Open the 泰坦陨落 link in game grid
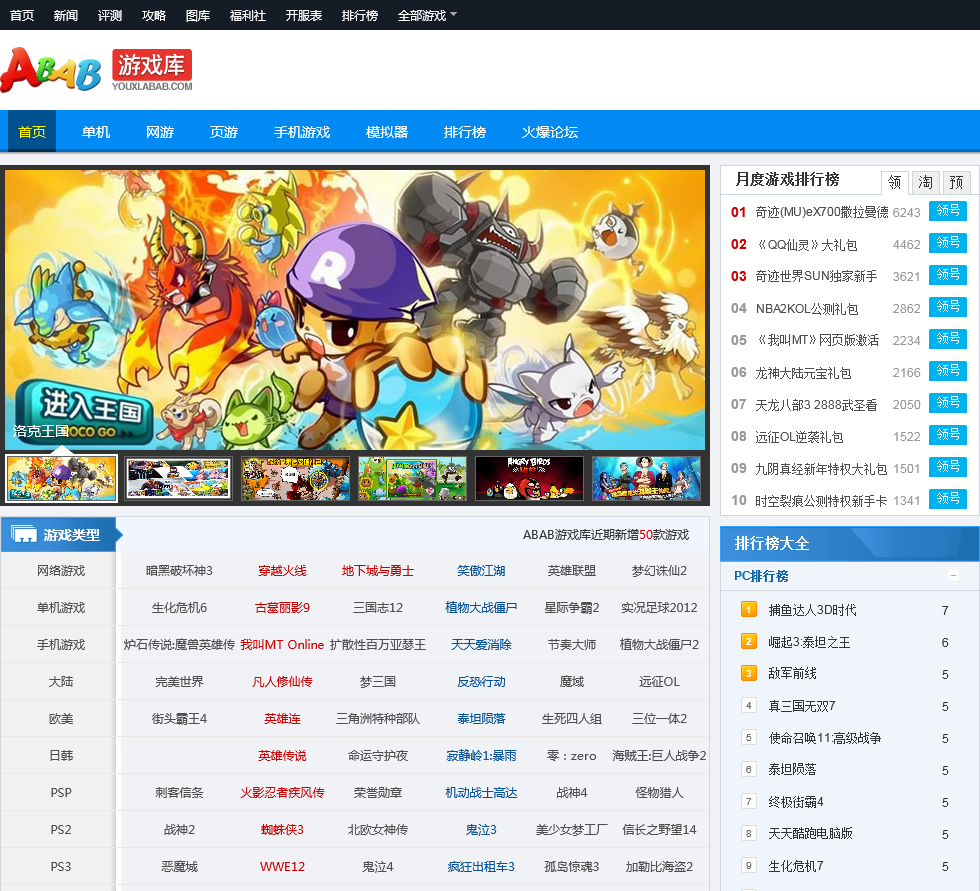This screenshot has width=980, height=891. [481, 719]
